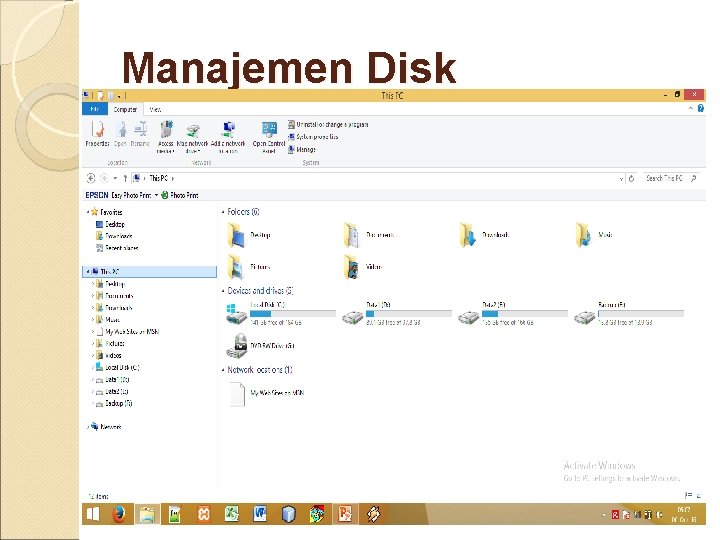Switch to details view layout button
720x540 pixels.
688,495
